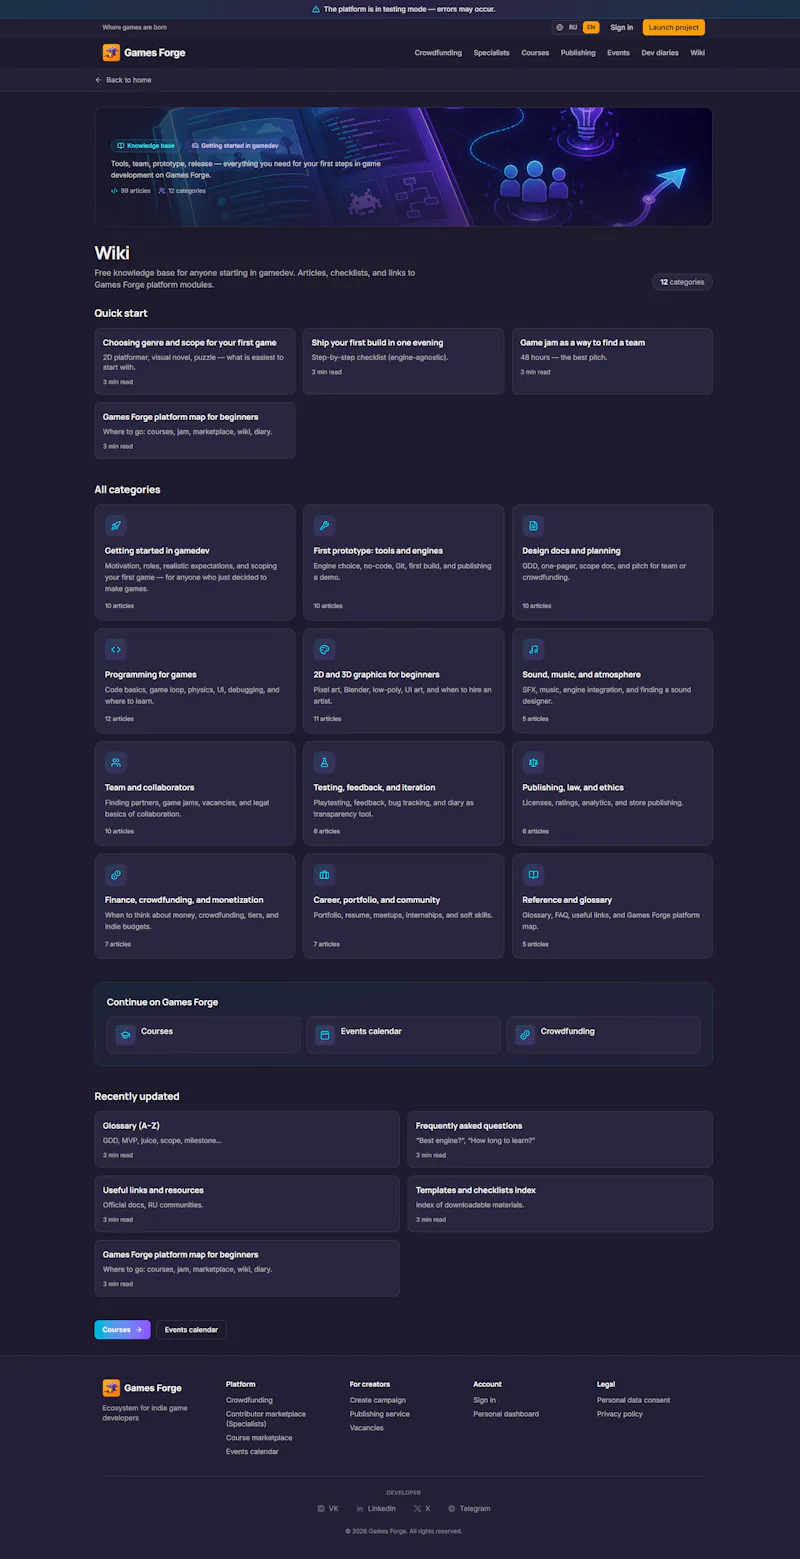Open Courses in the top navigation
The height and width of the screenshot is (1559, 800).
pos(535,53)
